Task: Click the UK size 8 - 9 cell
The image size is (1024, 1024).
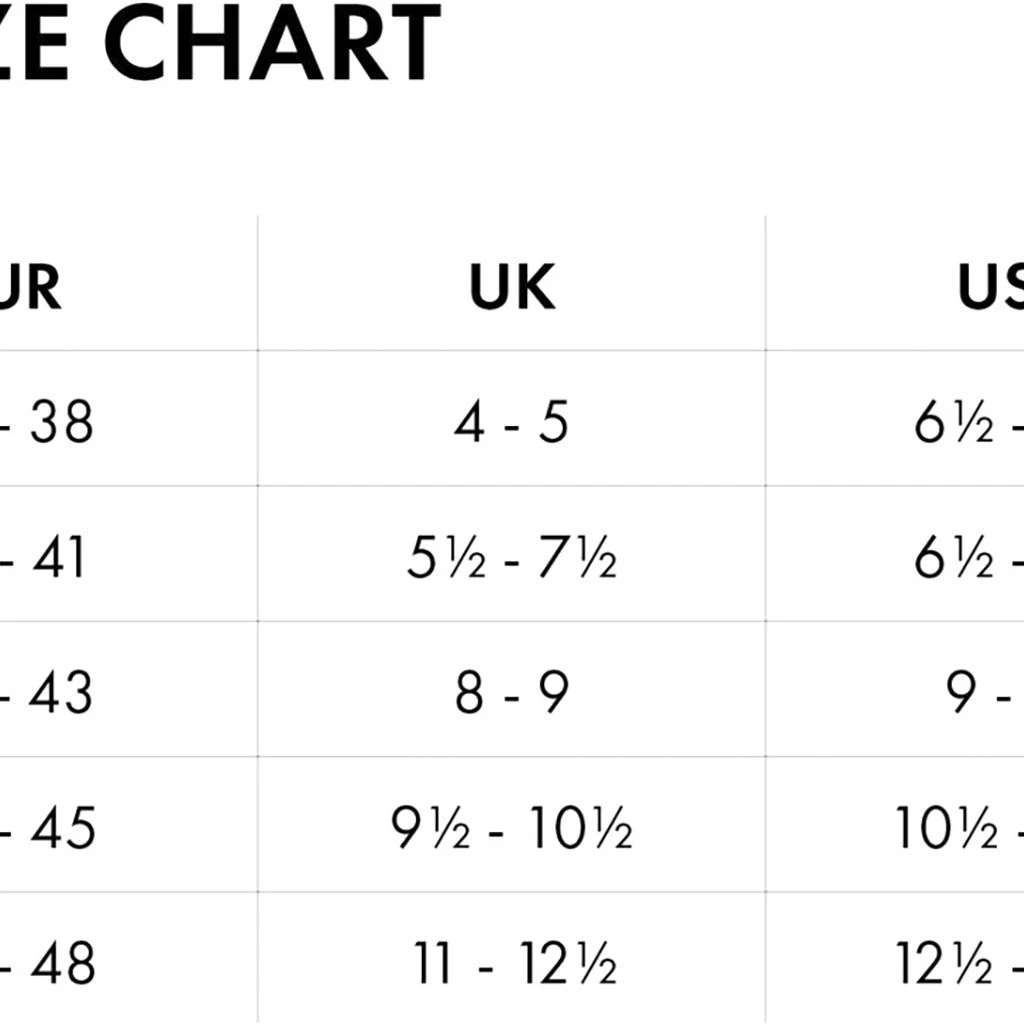Action: click(511, 693)
